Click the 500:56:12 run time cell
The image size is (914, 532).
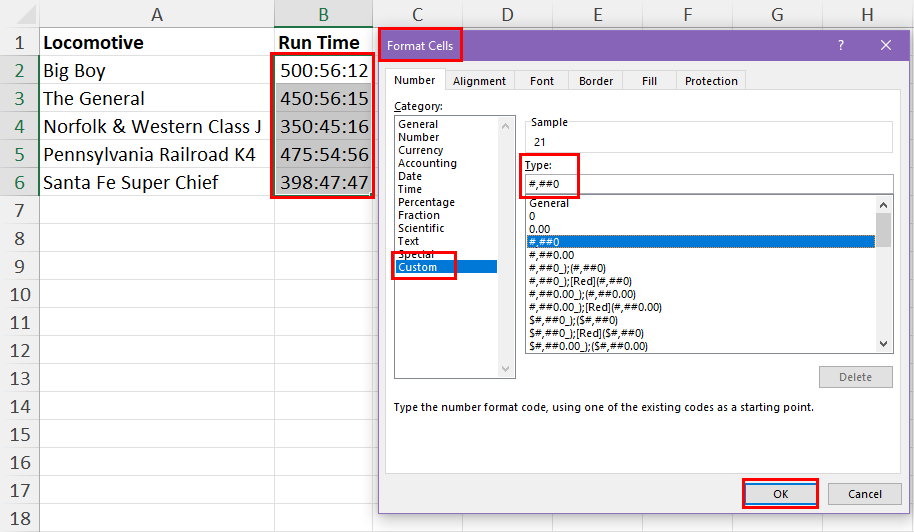tap(324, 71)
